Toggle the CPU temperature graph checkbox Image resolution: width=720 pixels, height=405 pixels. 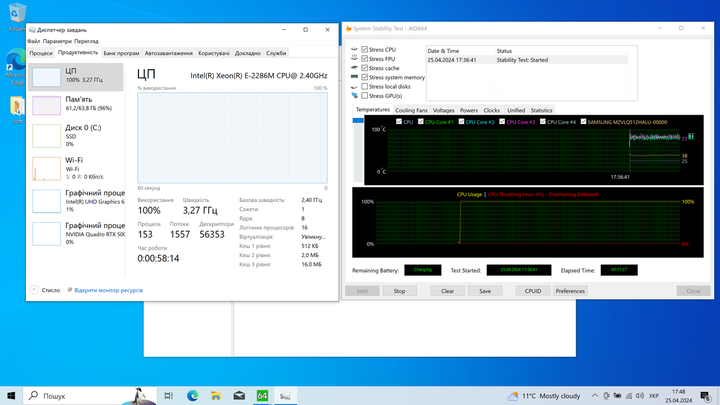(x=399, y=122)
